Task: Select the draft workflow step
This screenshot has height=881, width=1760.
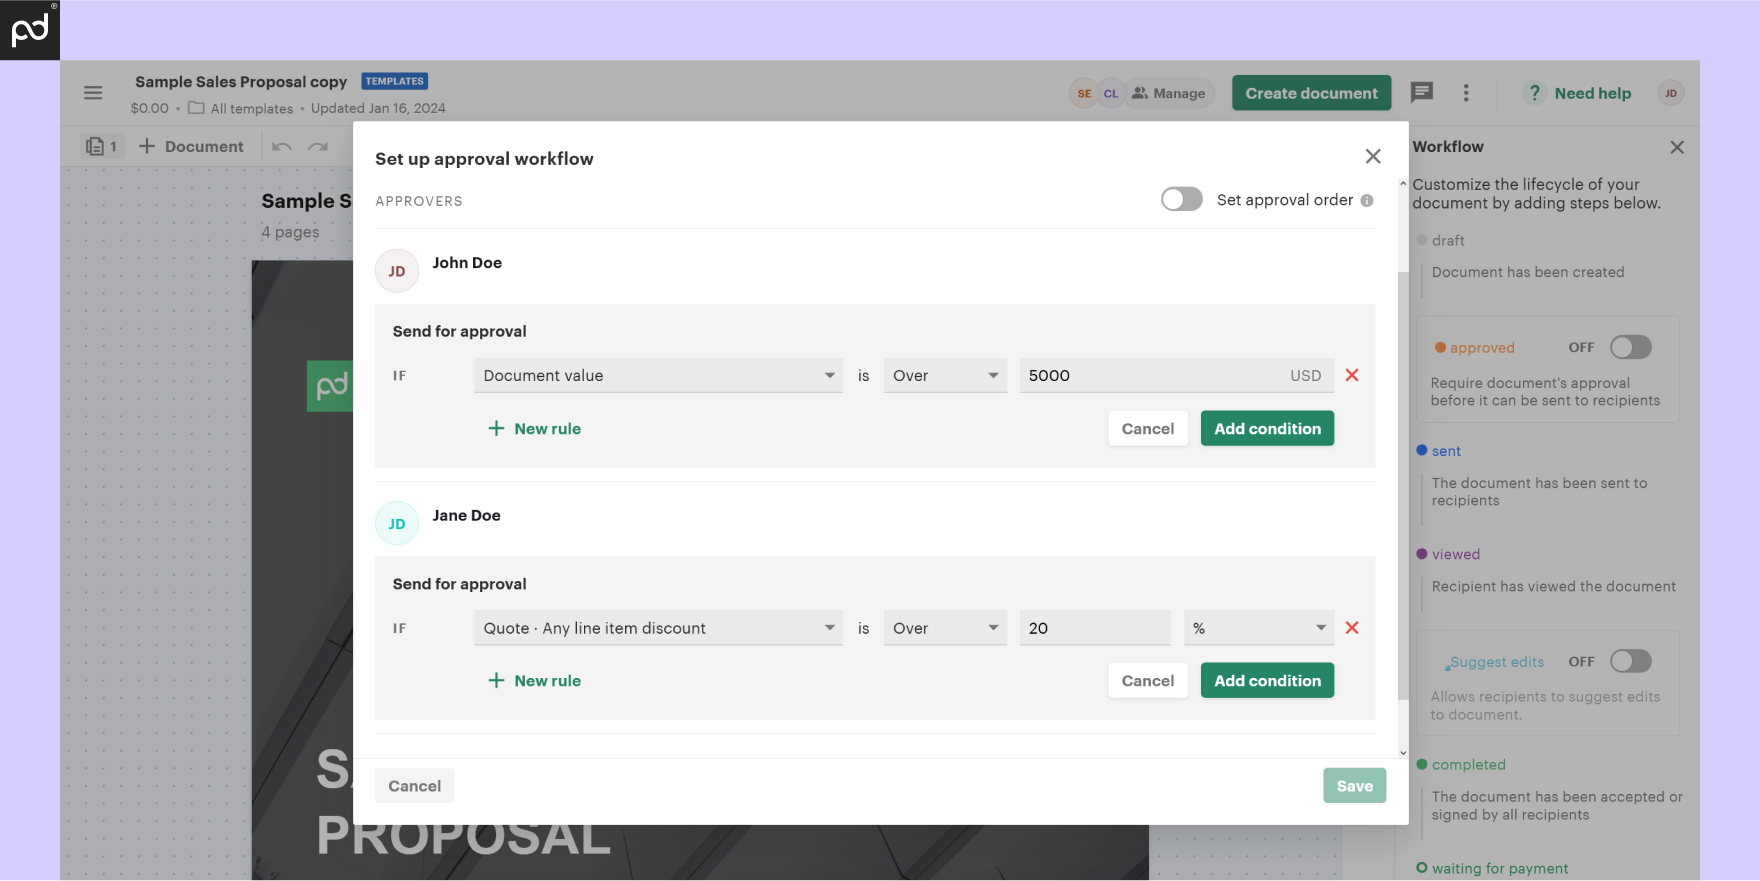Action: pyautogui.click(x=1447, y=240)
